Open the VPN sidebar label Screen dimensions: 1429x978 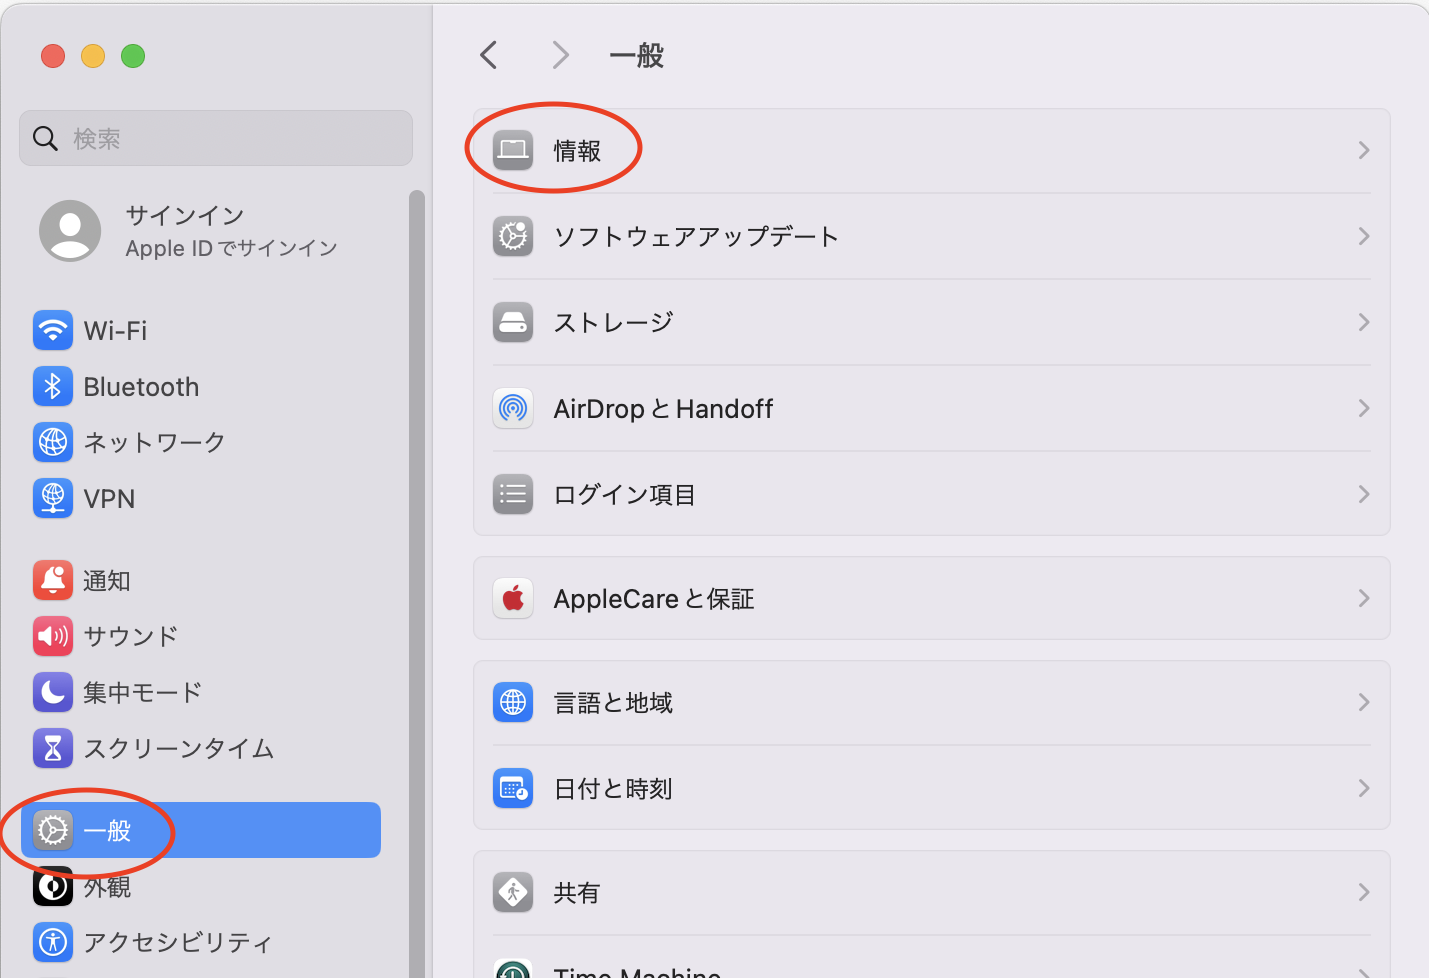coord(109,498)
